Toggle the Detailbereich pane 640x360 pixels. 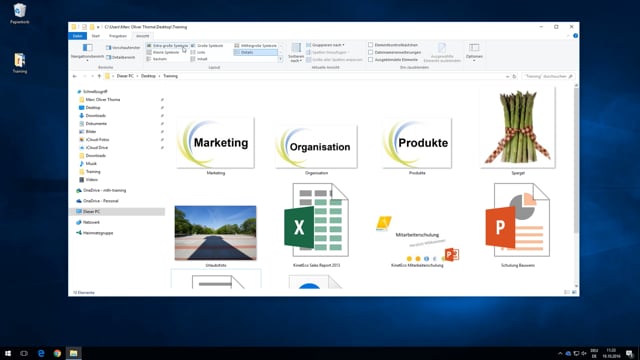point(120,58)
